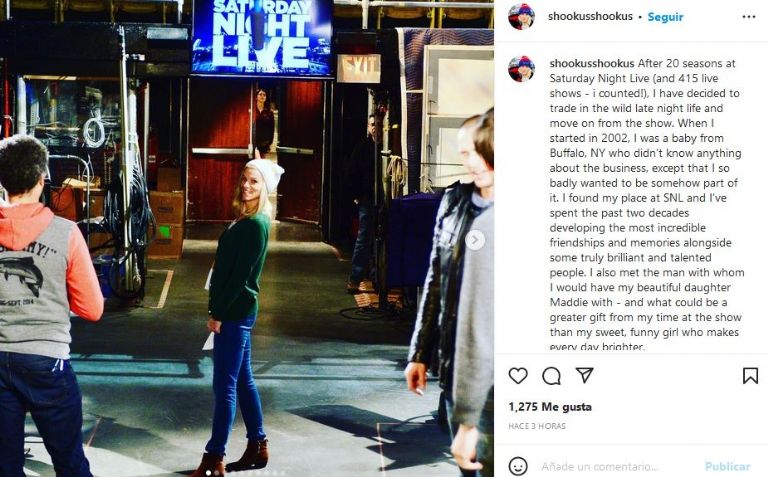Image resolution: width=768 pixels, height=477 pixels.
Task: Save post with bookmark icon
Action: tap(750, 376)
